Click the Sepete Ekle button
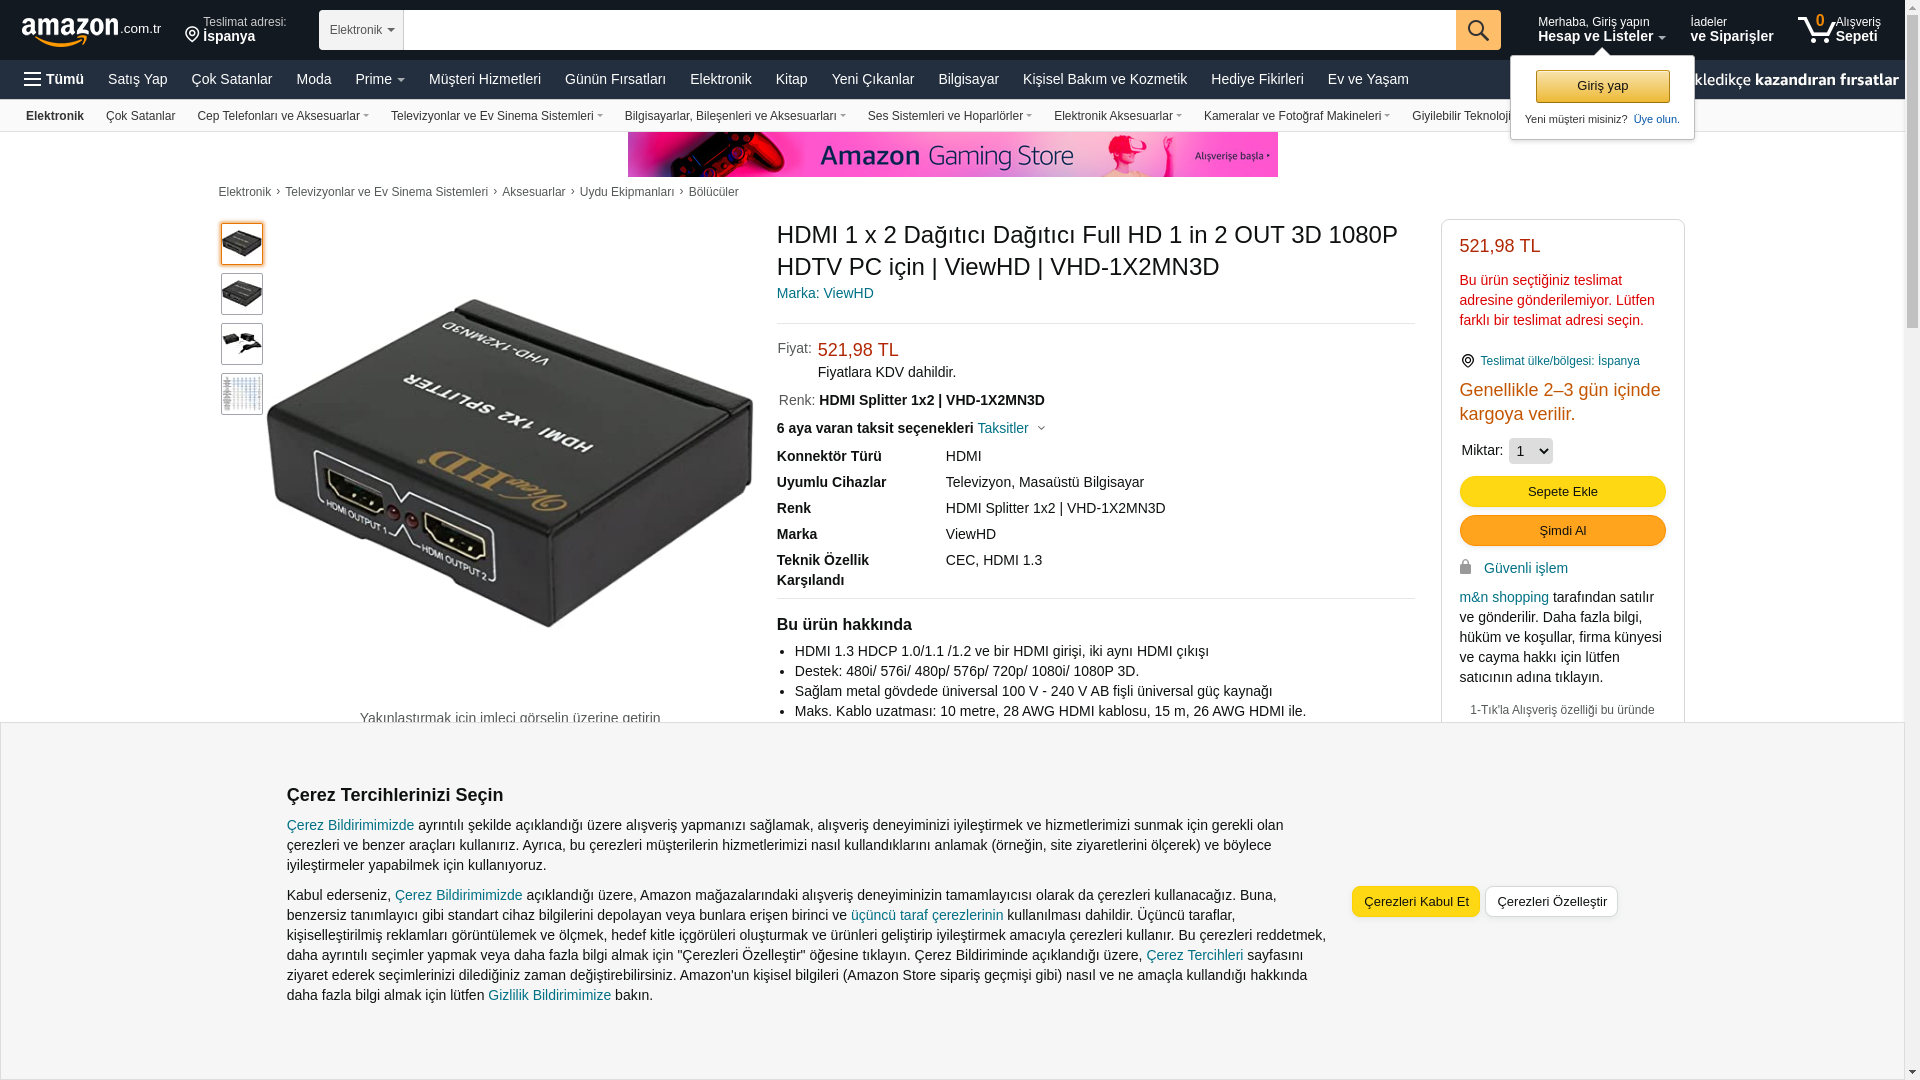Image resolution: width=1920 pixels, height=1080 pixels. (1562, 492)
